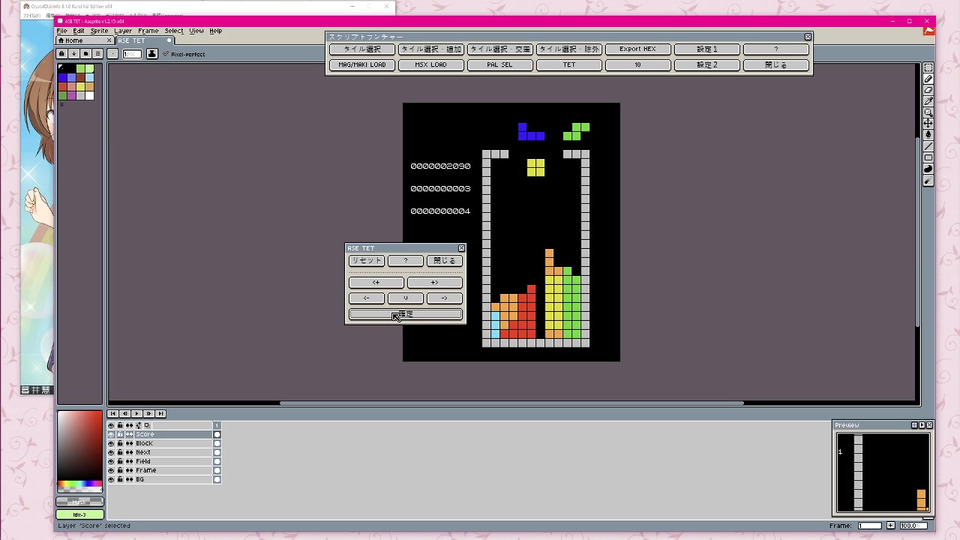Open the View menu
The width and height of the screenshot is (960, 540).
coord(196,31)
